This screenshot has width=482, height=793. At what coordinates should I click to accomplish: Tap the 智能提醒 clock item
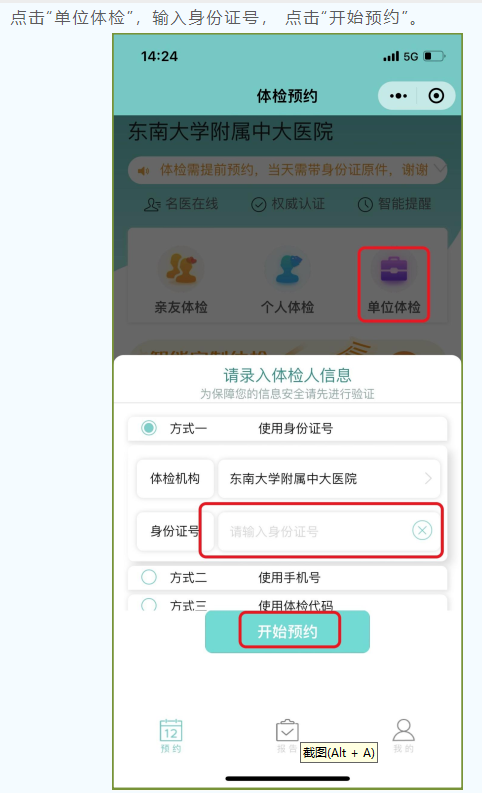tap(395, 204)
